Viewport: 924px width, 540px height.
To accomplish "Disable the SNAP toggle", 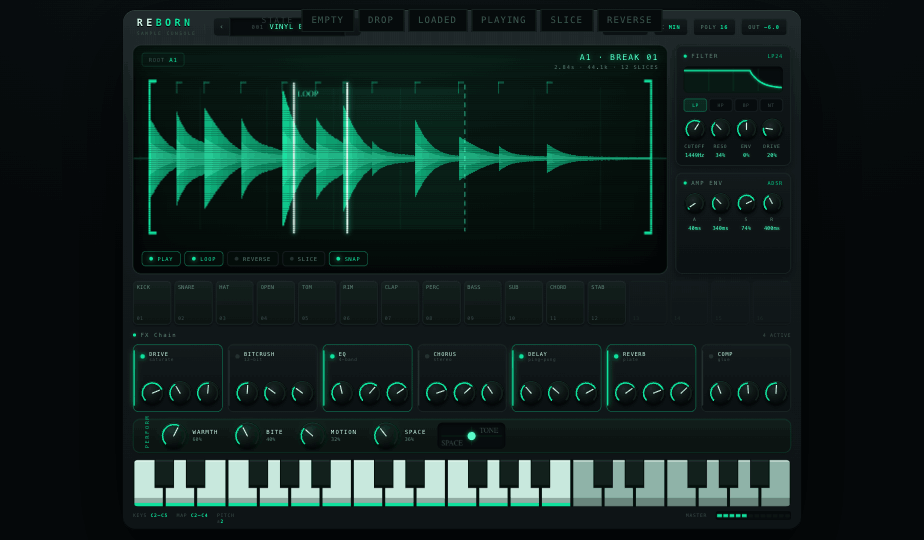I will pos(348,259).
